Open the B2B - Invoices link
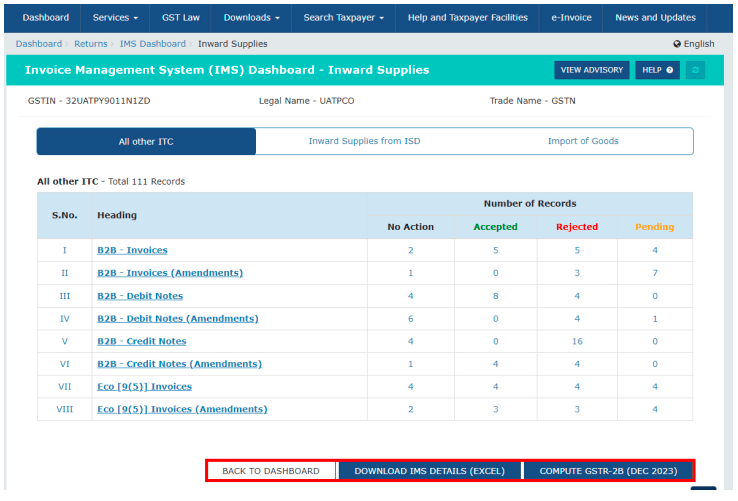 132,250
